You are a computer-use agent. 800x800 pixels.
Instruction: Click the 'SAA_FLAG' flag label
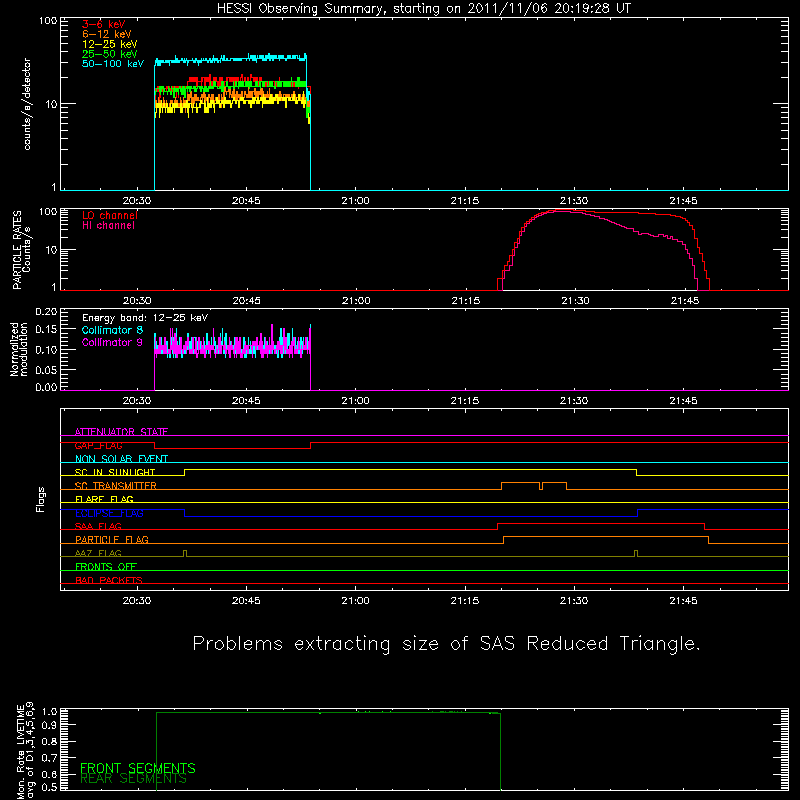[98, 526]
